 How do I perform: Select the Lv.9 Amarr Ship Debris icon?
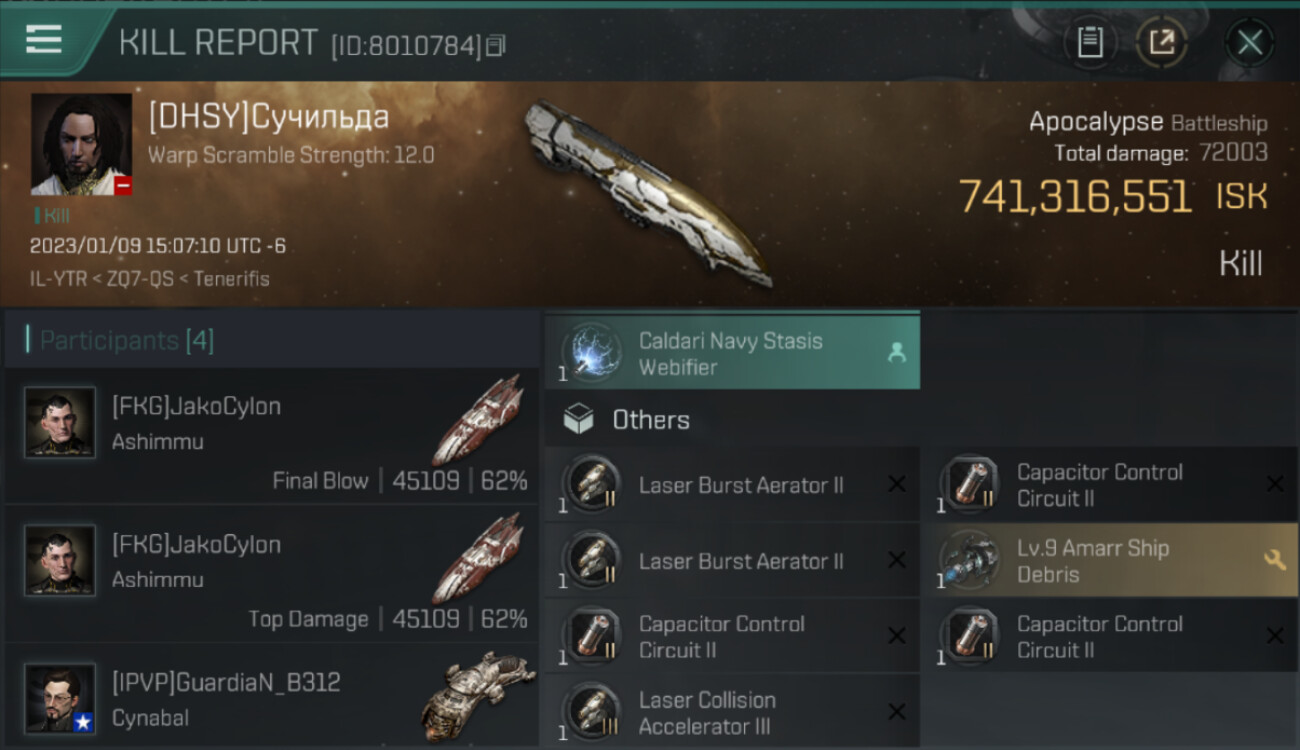(x=969, y=560)
